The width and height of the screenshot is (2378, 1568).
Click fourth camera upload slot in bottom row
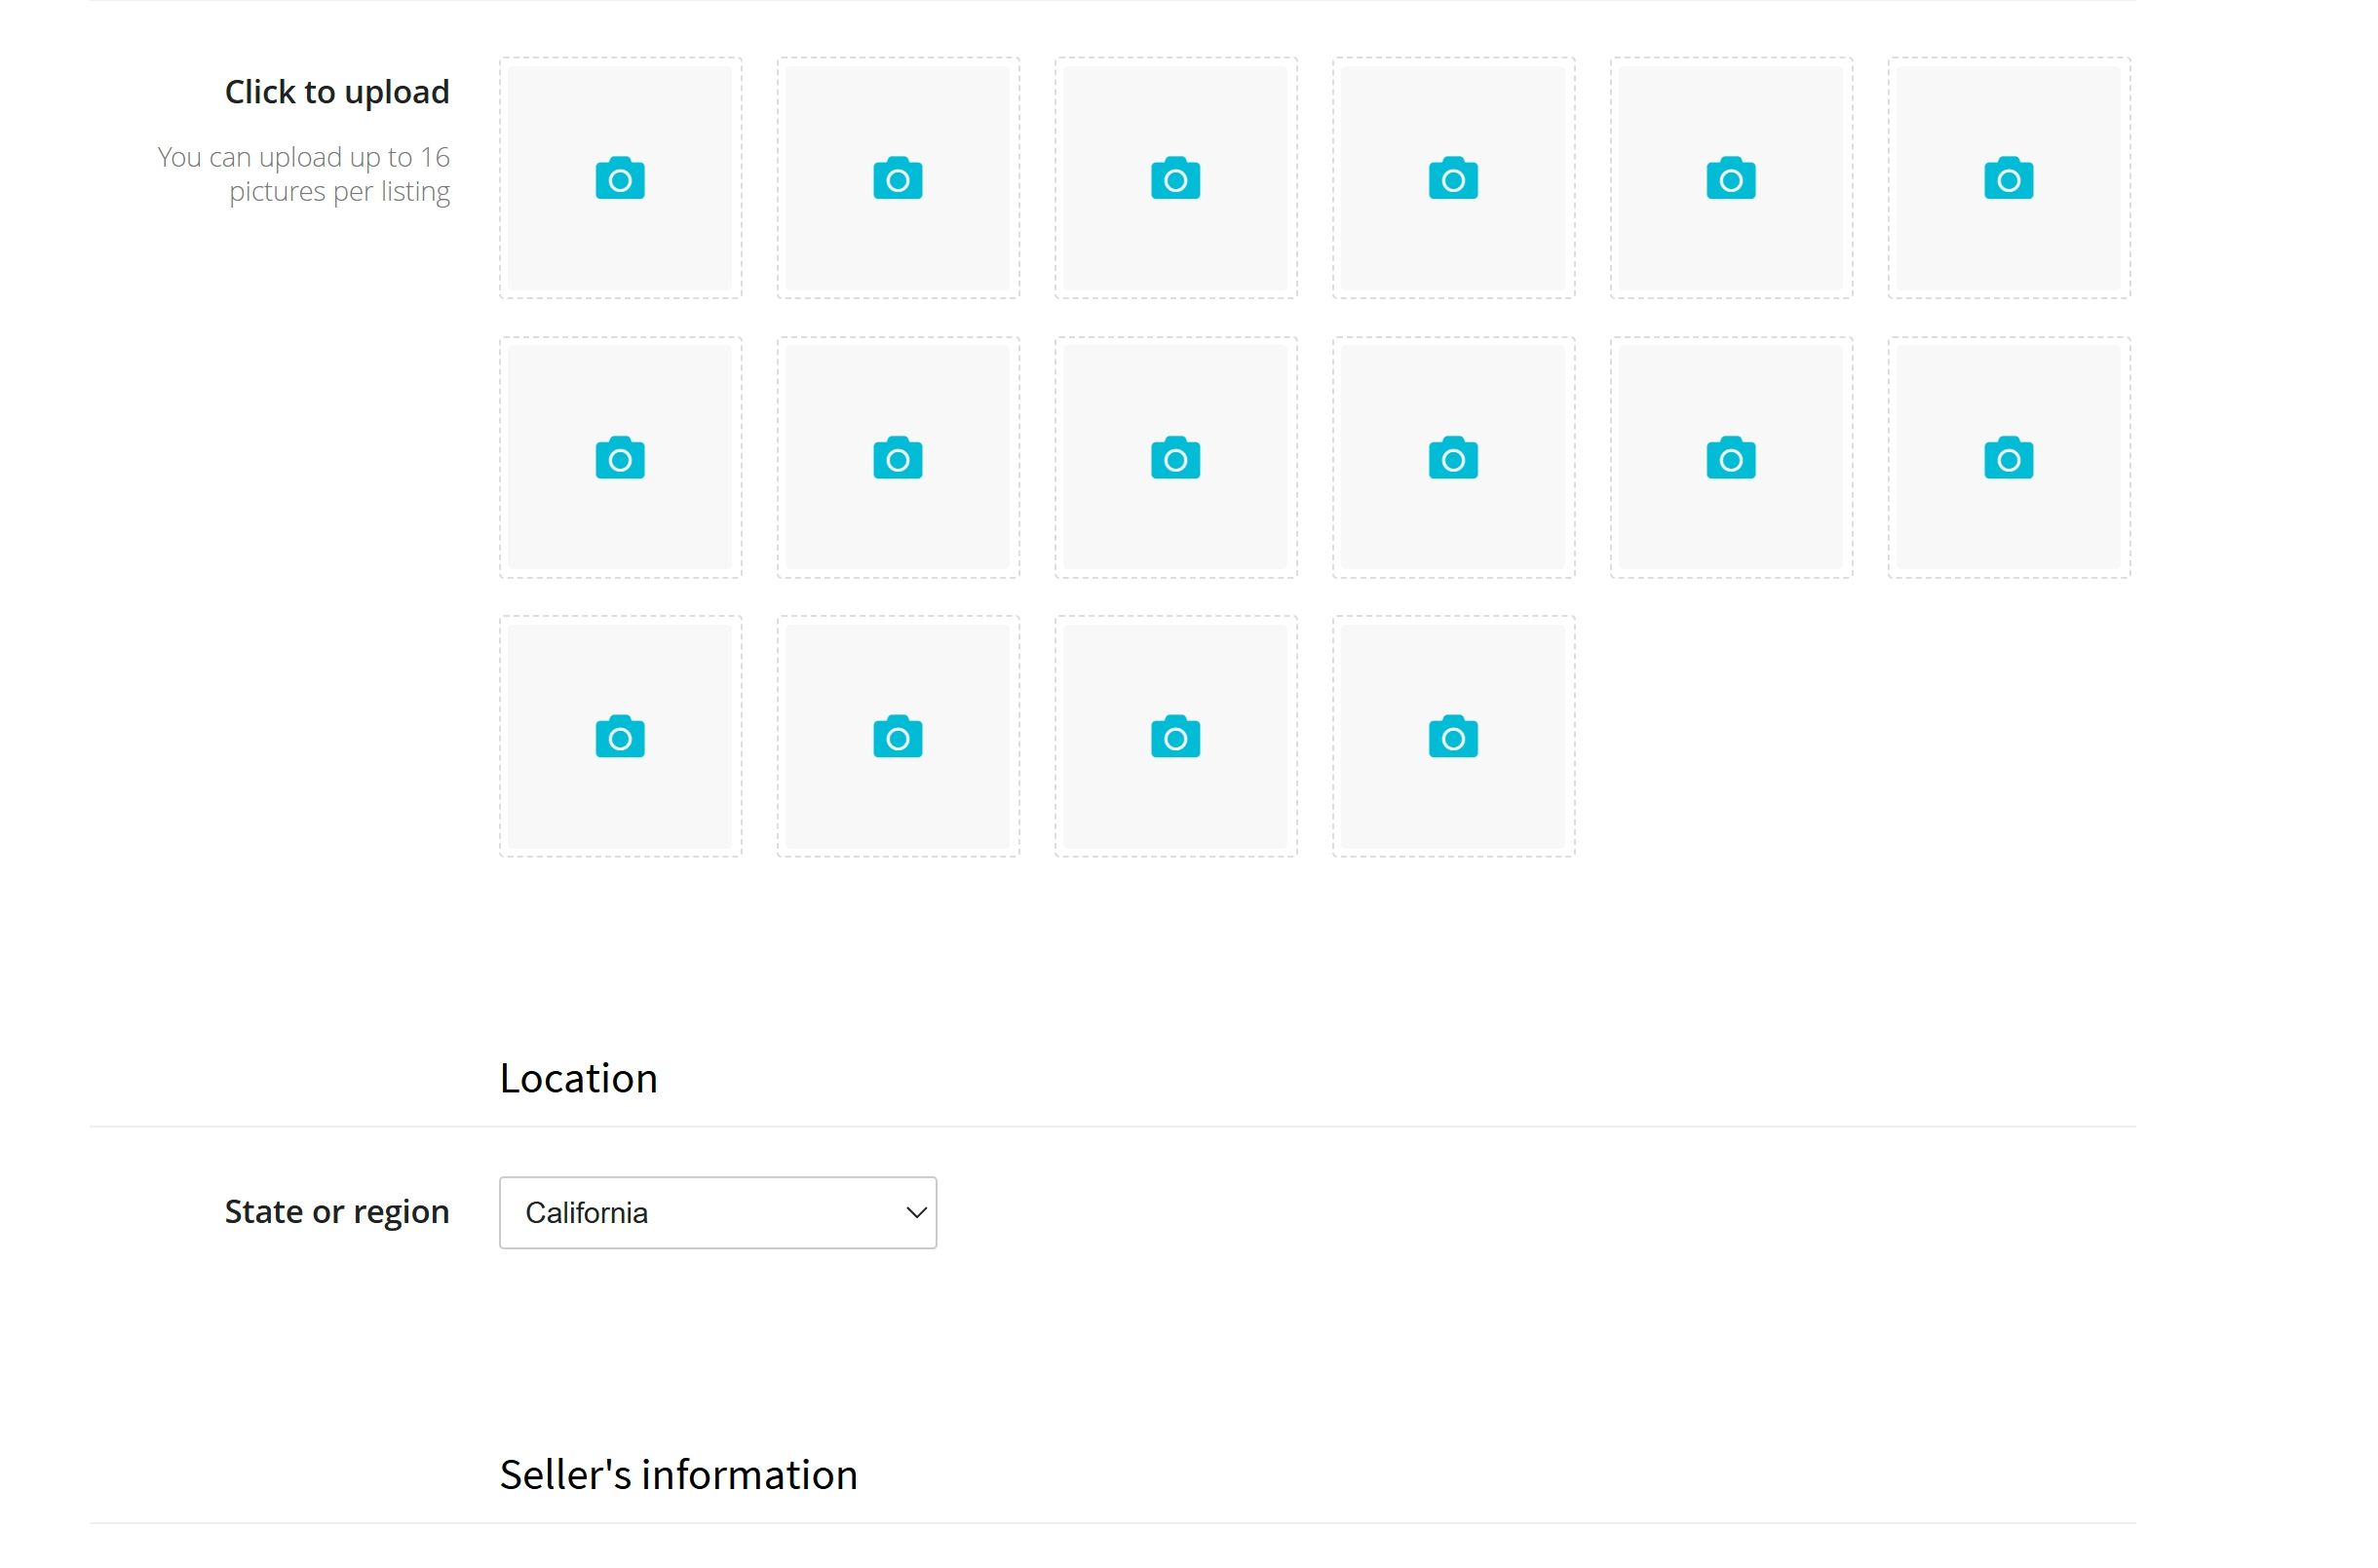[1453, 737]
